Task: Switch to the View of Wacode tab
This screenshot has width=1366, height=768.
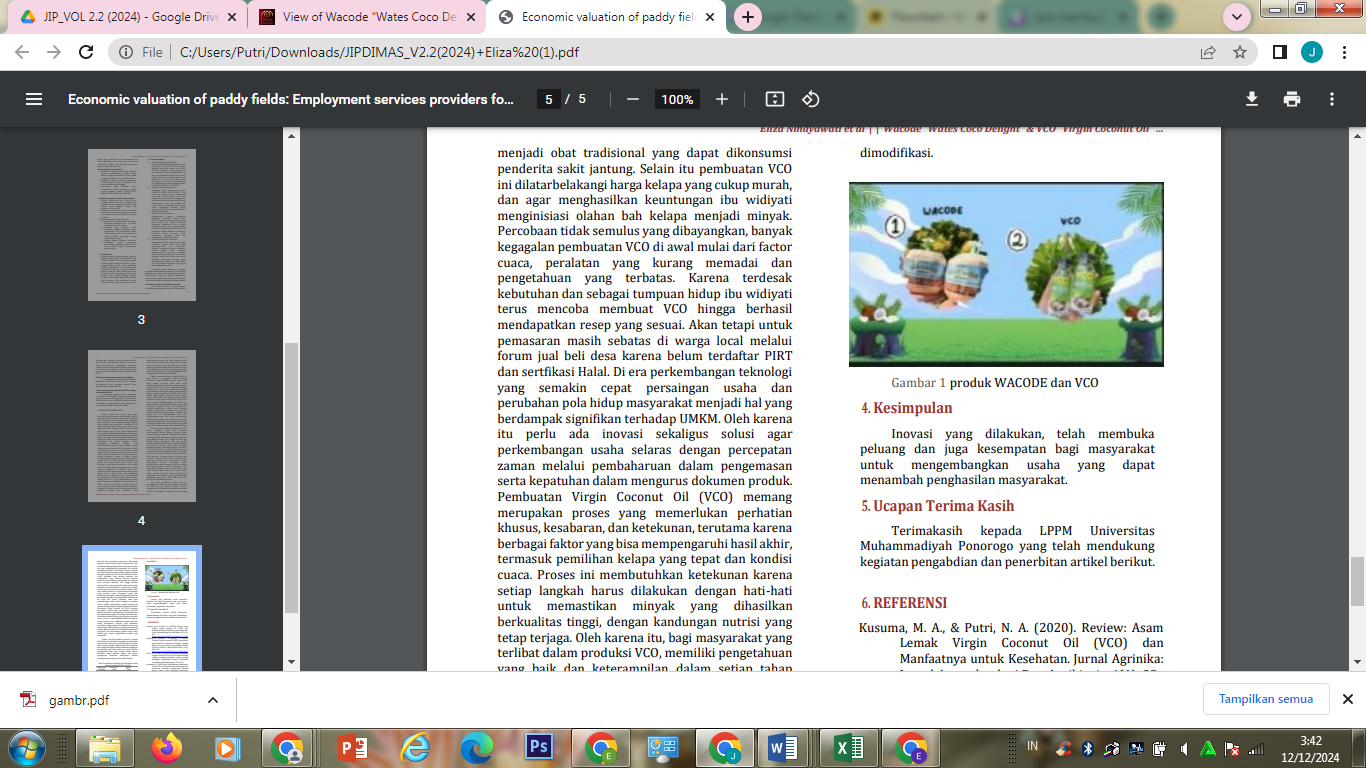Action: coord(365,17)
